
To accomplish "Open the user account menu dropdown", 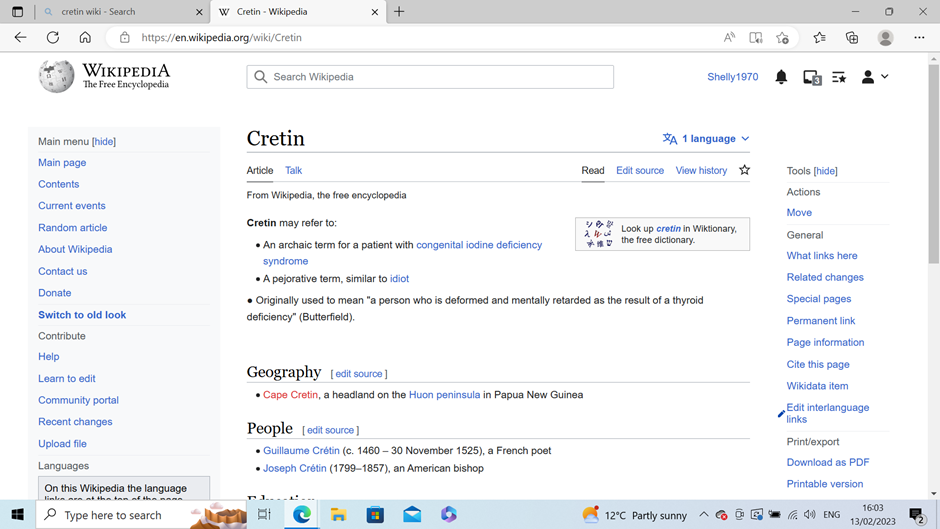I will point(874,77).
